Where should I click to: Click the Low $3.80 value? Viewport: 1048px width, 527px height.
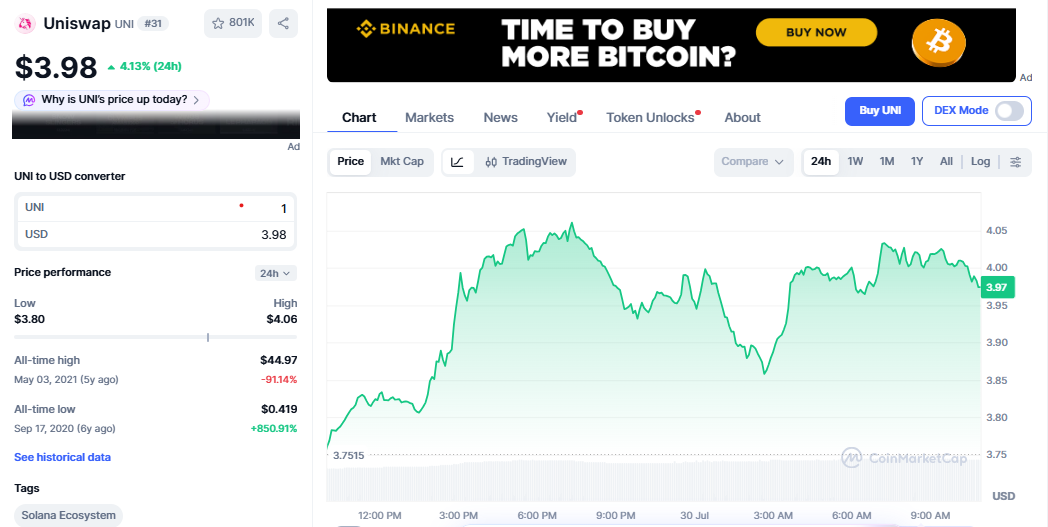[x=29, y=319]
